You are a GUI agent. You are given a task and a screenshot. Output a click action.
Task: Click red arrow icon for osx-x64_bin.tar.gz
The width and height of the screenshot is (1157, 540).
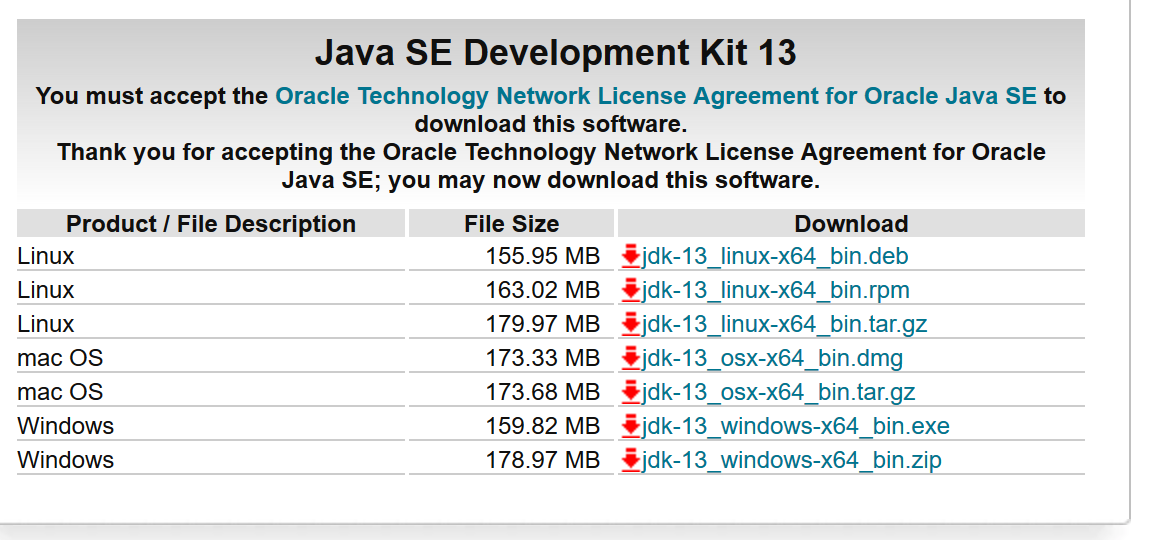click(x=630, y=393)
